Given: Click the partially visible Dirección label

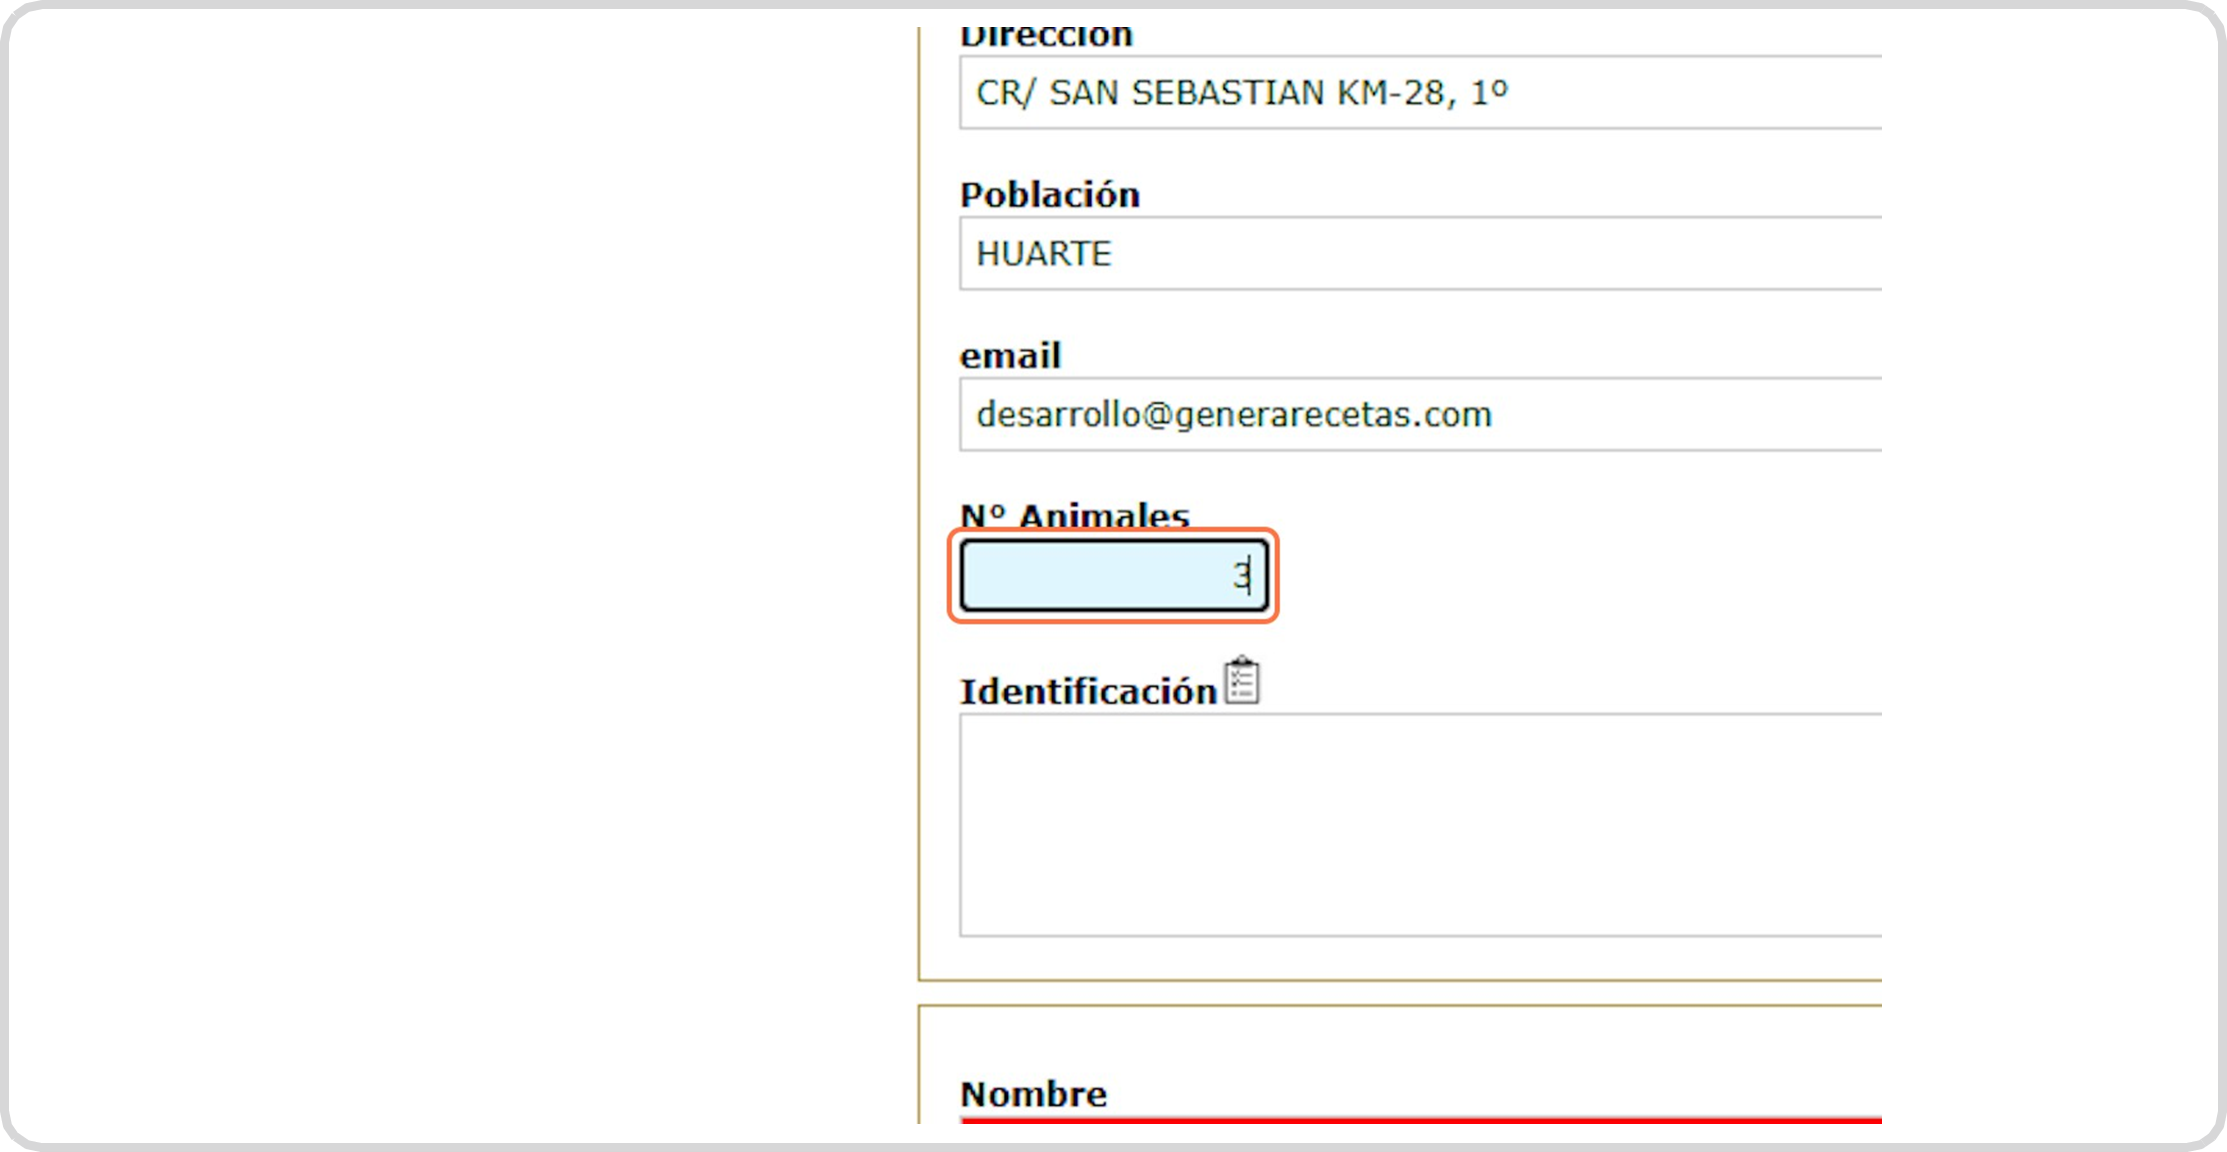Looking at the screenshot, I should pyautogui.click(x=1046, y=38).
